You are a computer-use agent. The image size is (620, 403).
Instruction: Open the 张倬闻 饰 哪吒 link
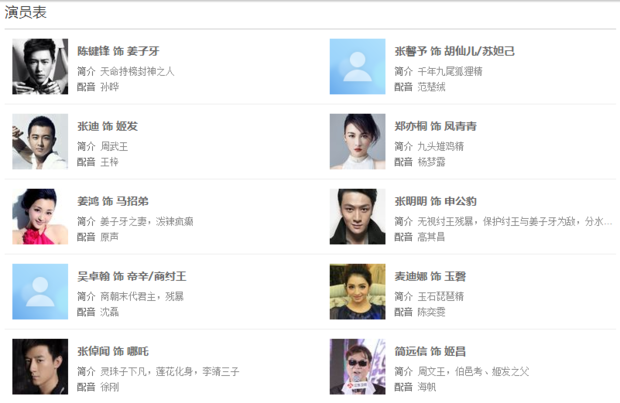[x=113, y=351]
